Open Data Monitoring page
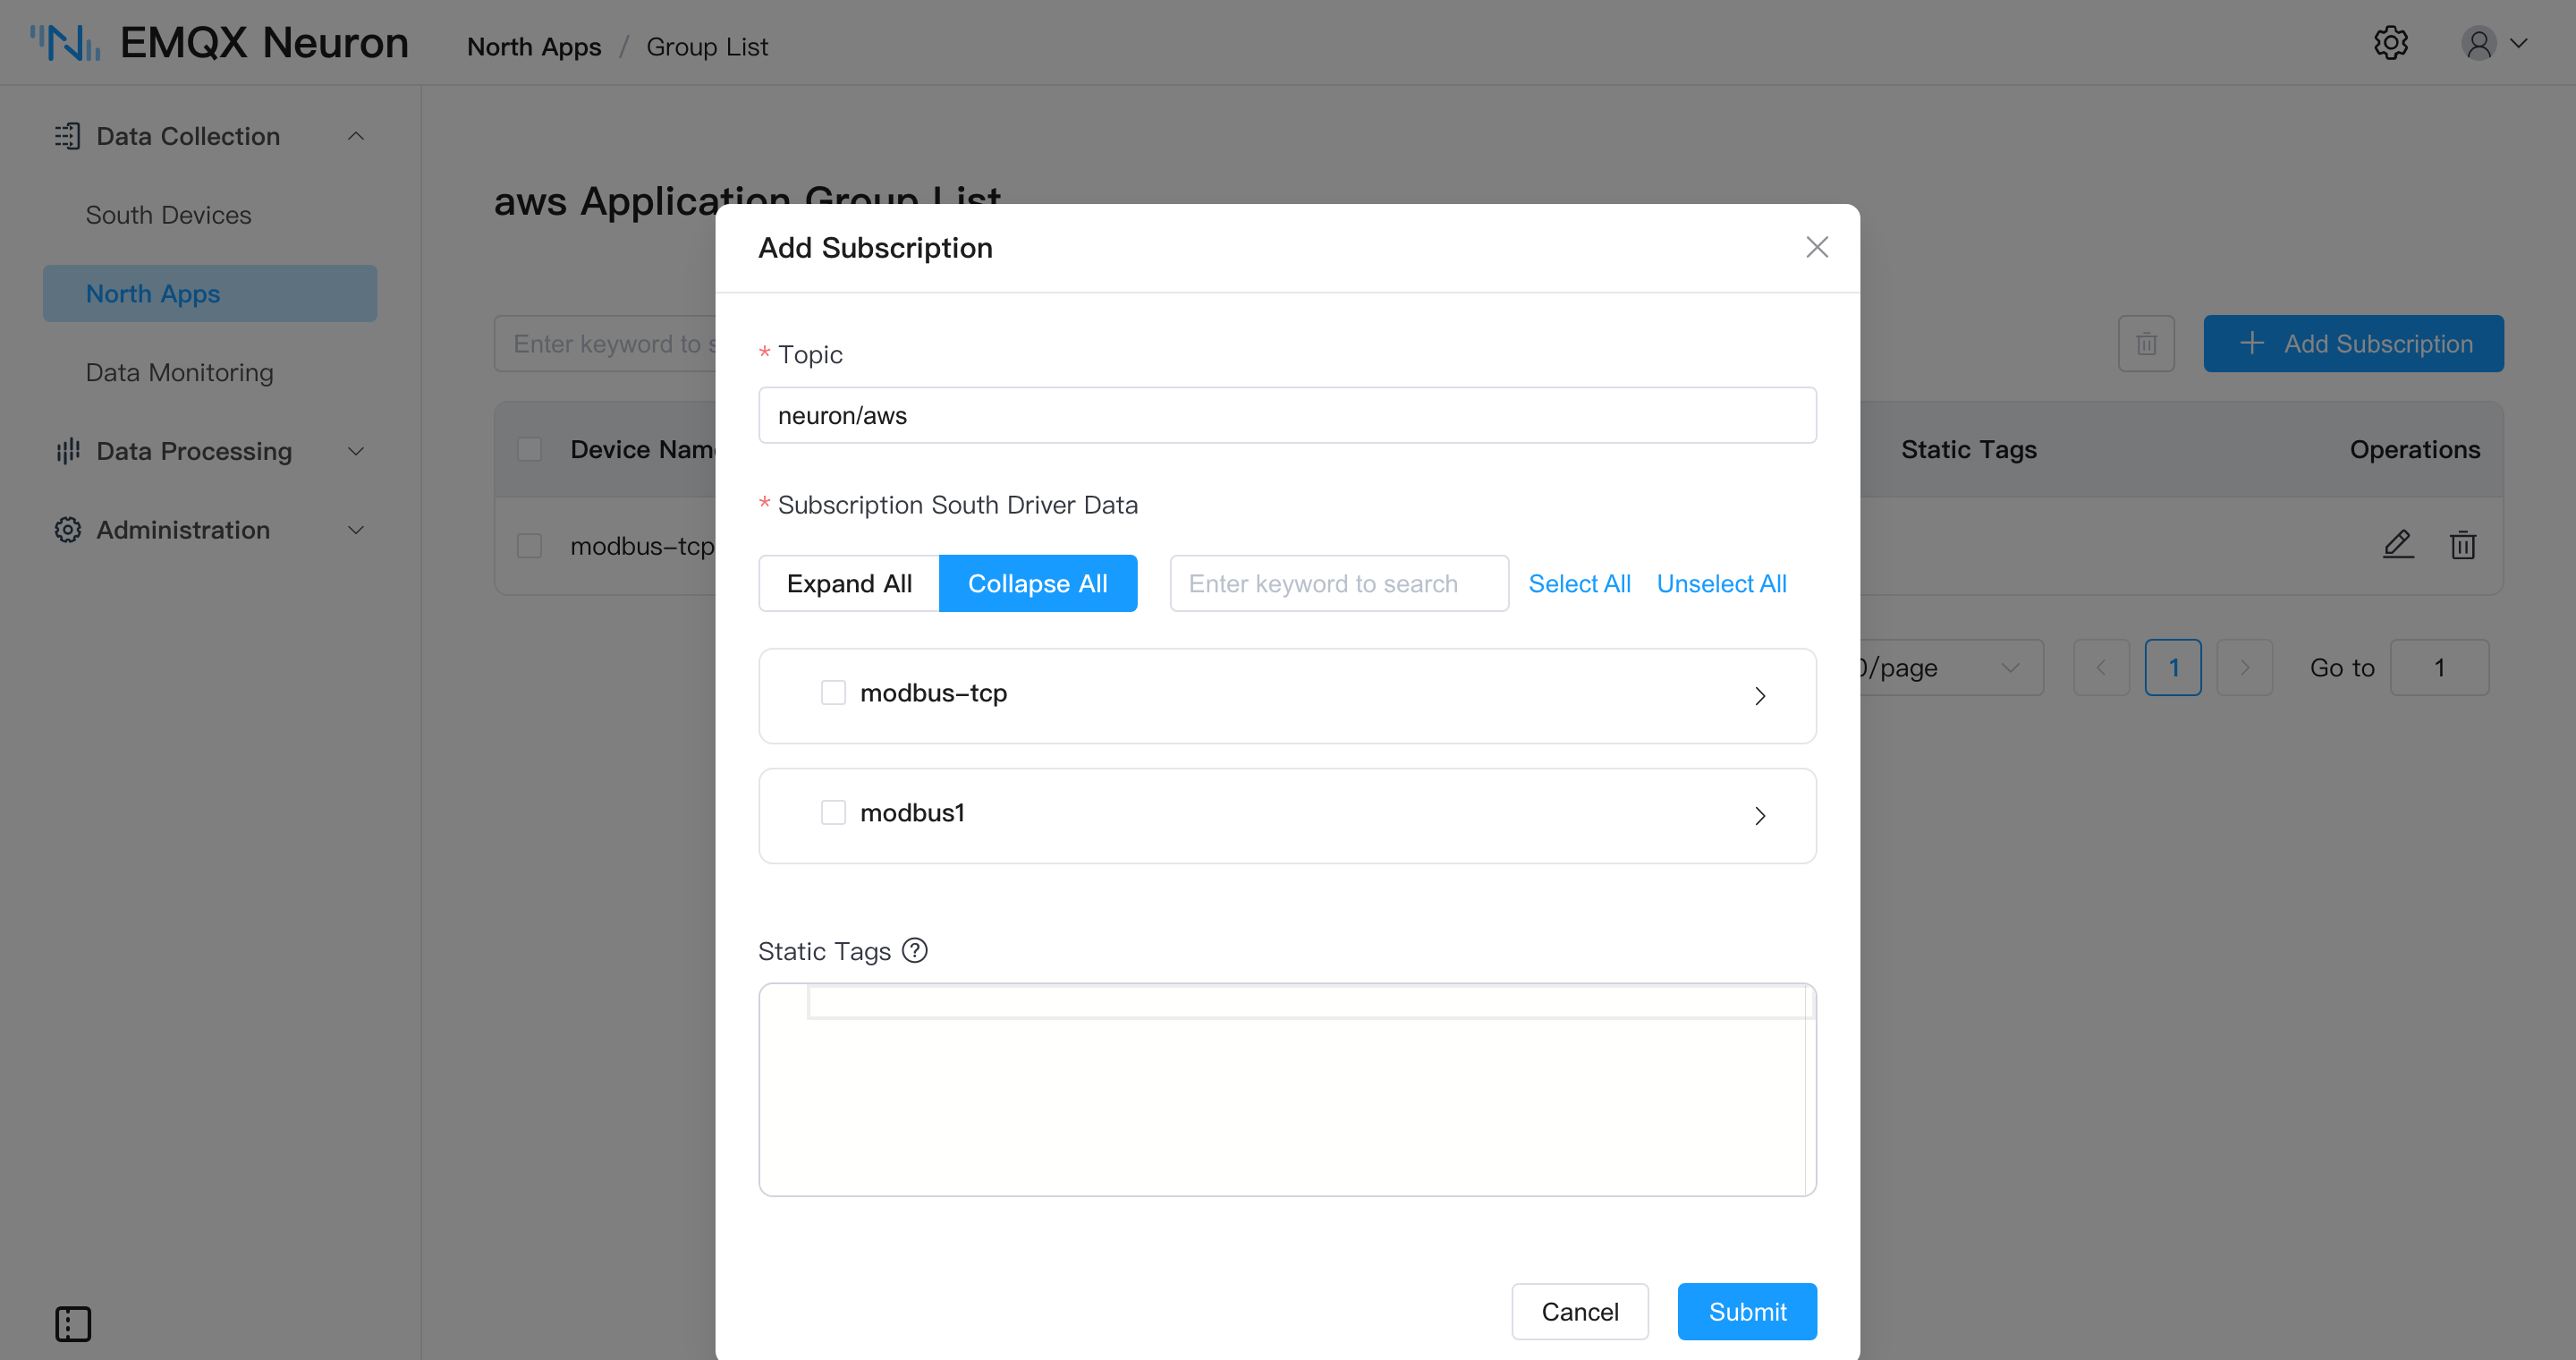Image resolution: width=2576 pixels, height=1360 pixels. tap(179, 372)
